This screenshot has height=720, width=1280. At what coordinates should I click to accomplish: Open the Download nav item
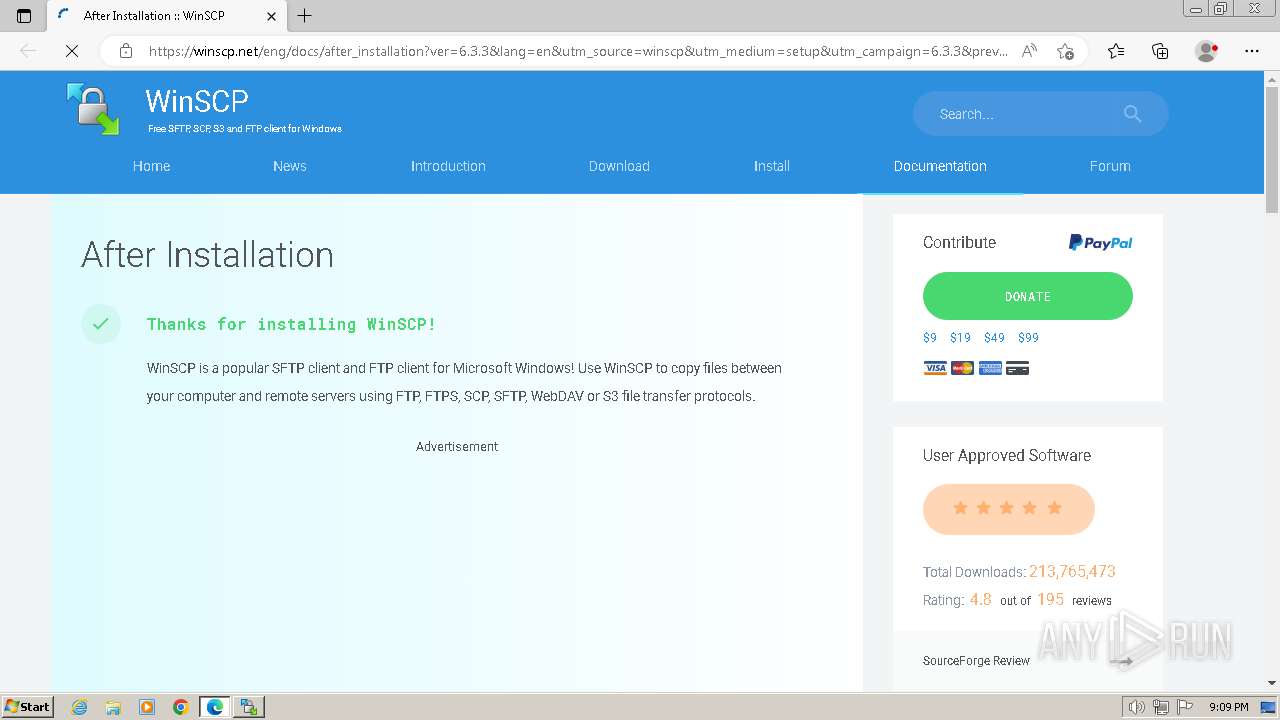[x=619, y=166]
